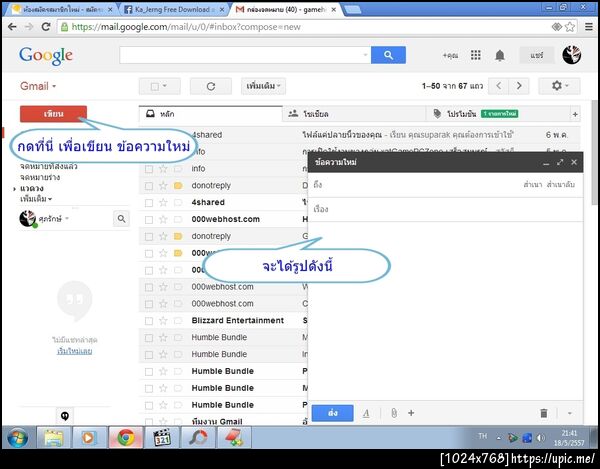Send the message with the blue ส่ง button
600x469 pixels.
click(x=333, y=413)
